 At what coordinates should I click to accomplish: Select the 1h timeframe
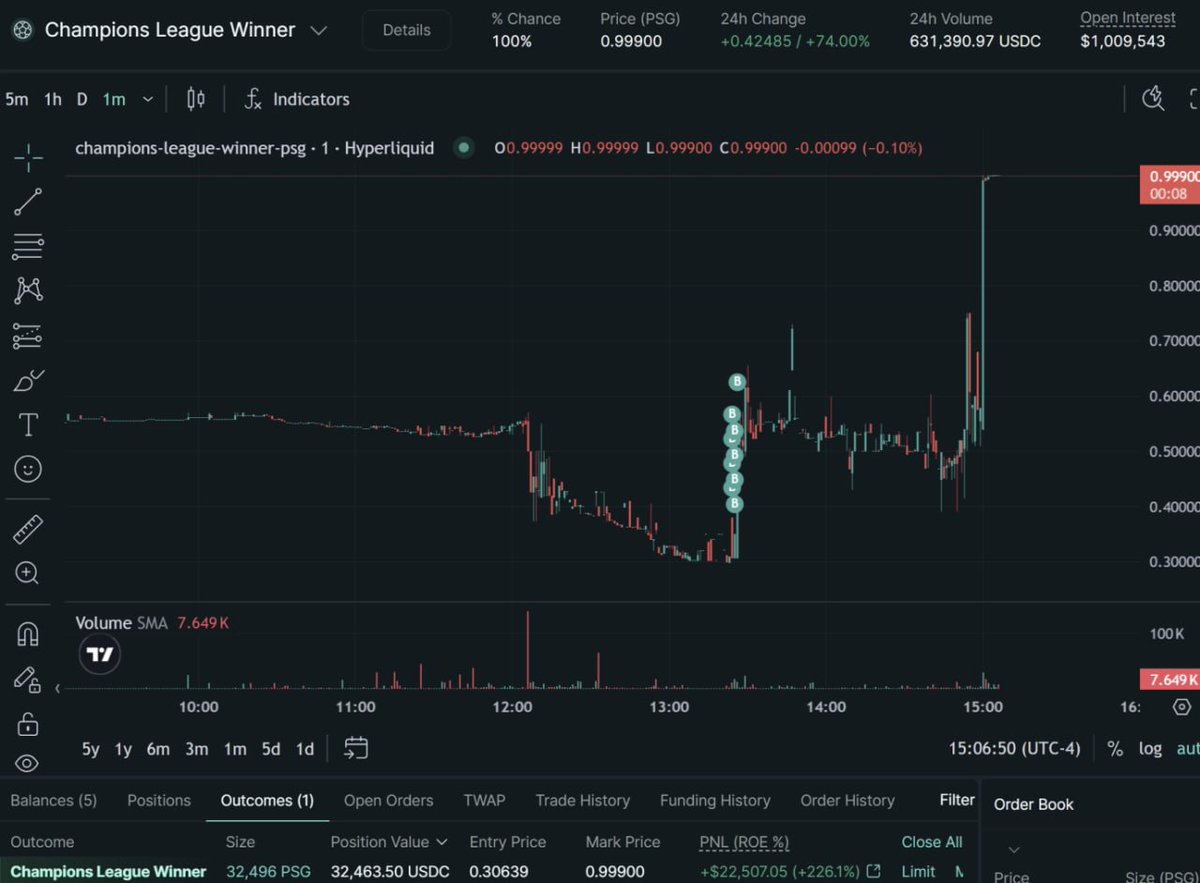pos(53,99)
